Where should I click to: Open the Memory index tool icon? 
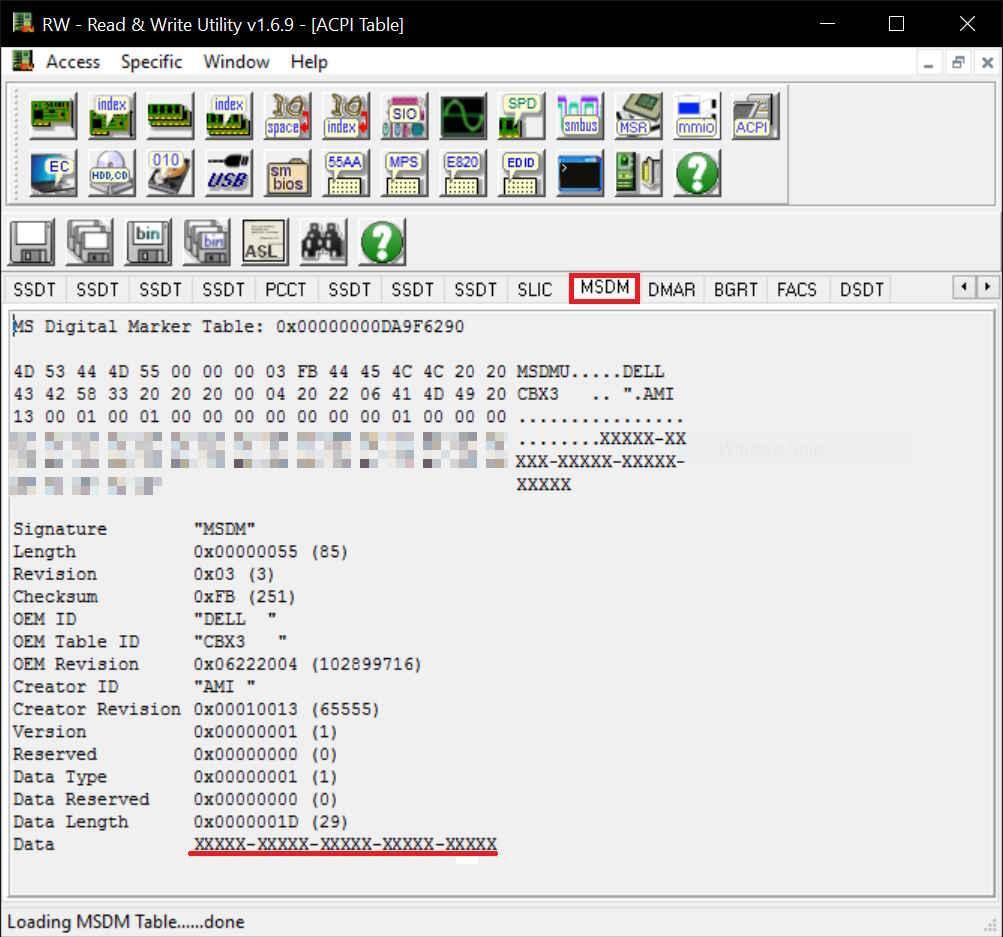228,115
